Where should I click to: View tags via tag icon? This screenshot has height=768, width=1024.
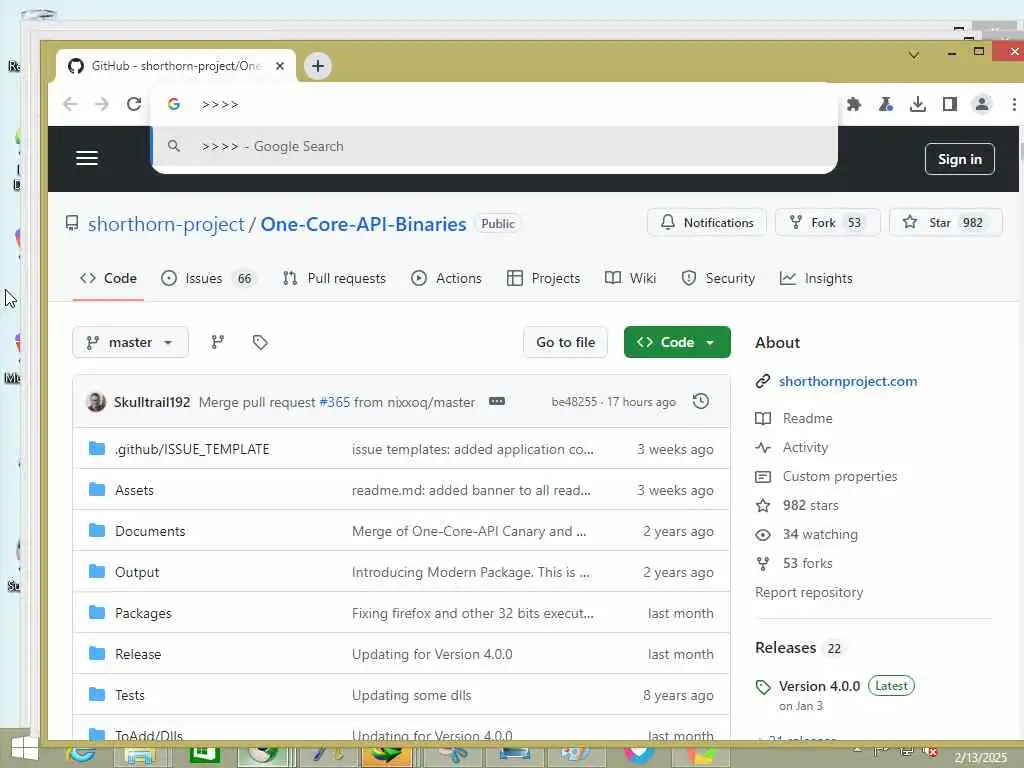tap(260, 342)
